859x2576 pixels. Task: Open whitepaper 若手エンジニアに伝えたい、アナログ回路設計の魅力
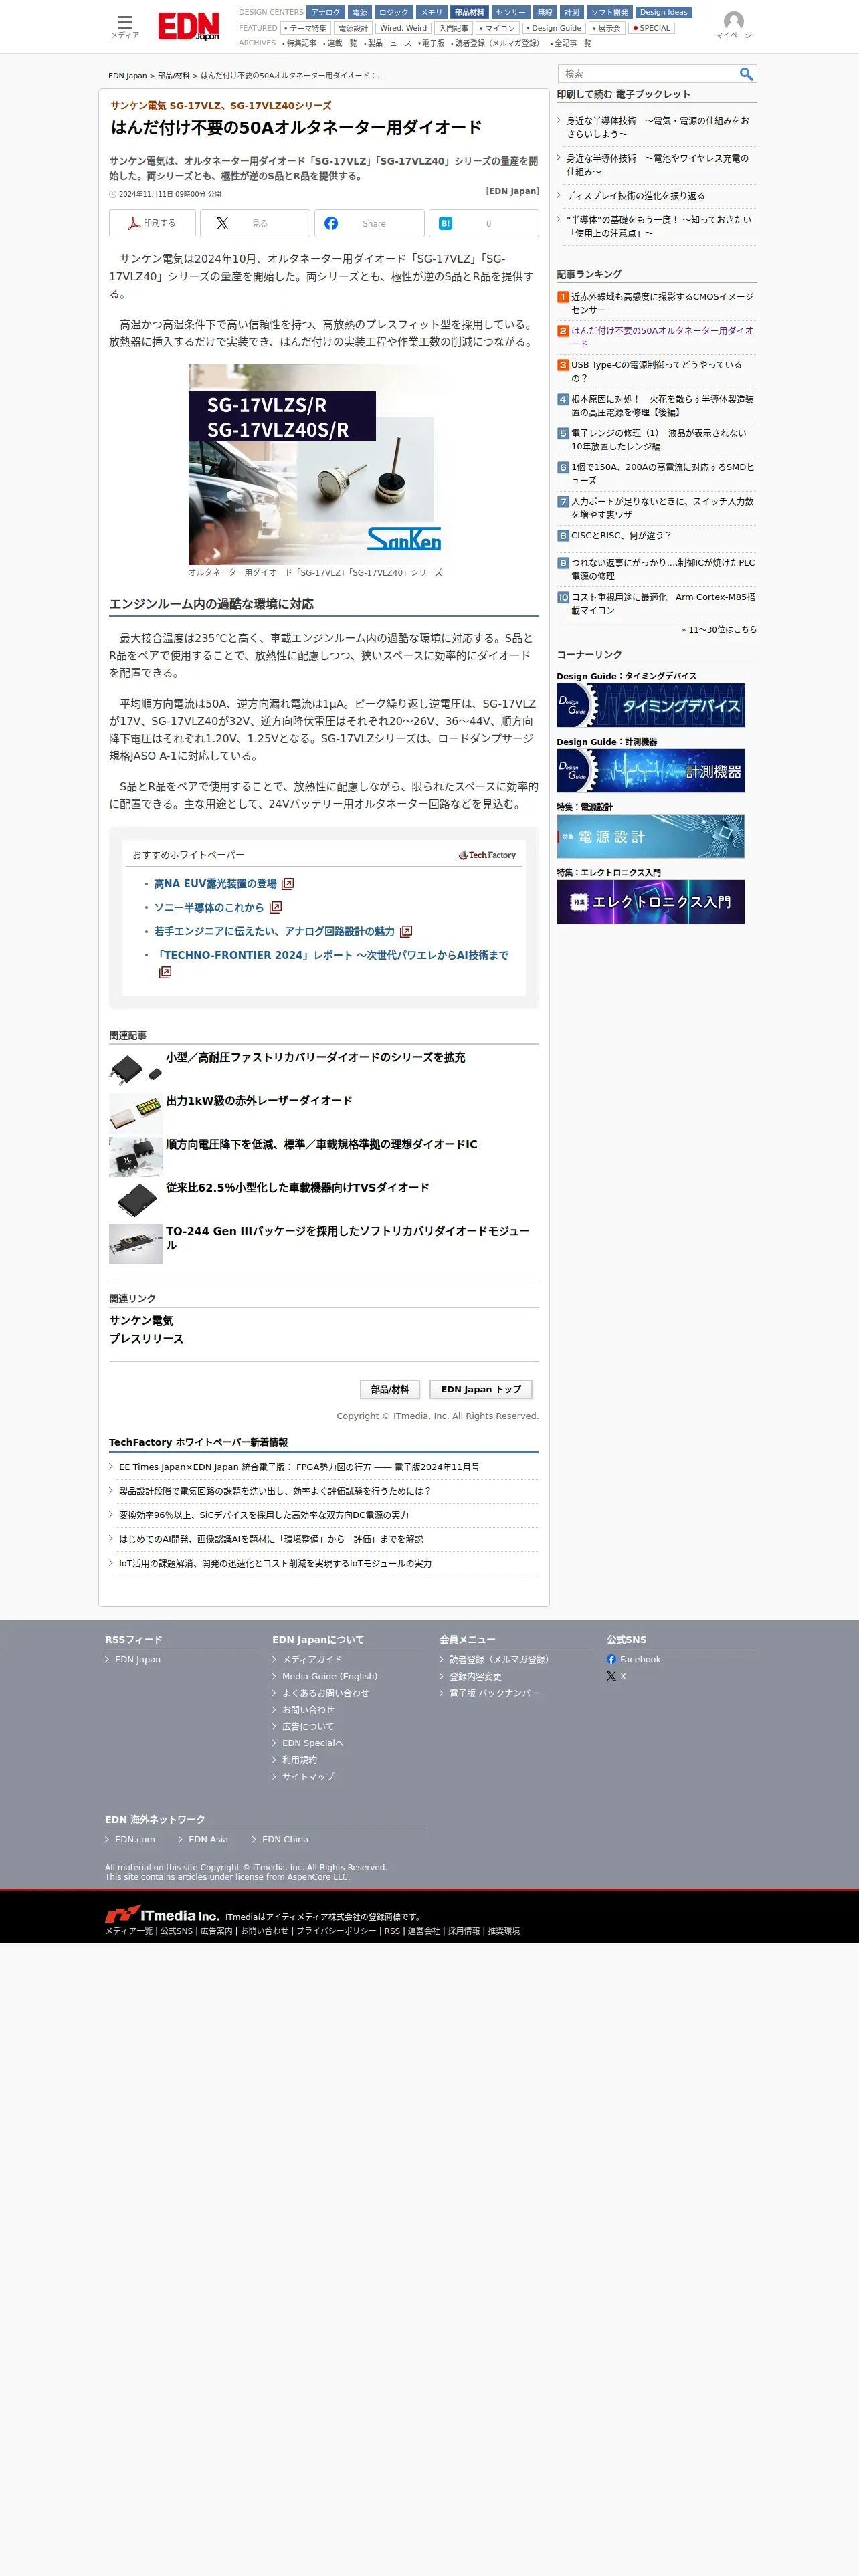coord(274,931)
